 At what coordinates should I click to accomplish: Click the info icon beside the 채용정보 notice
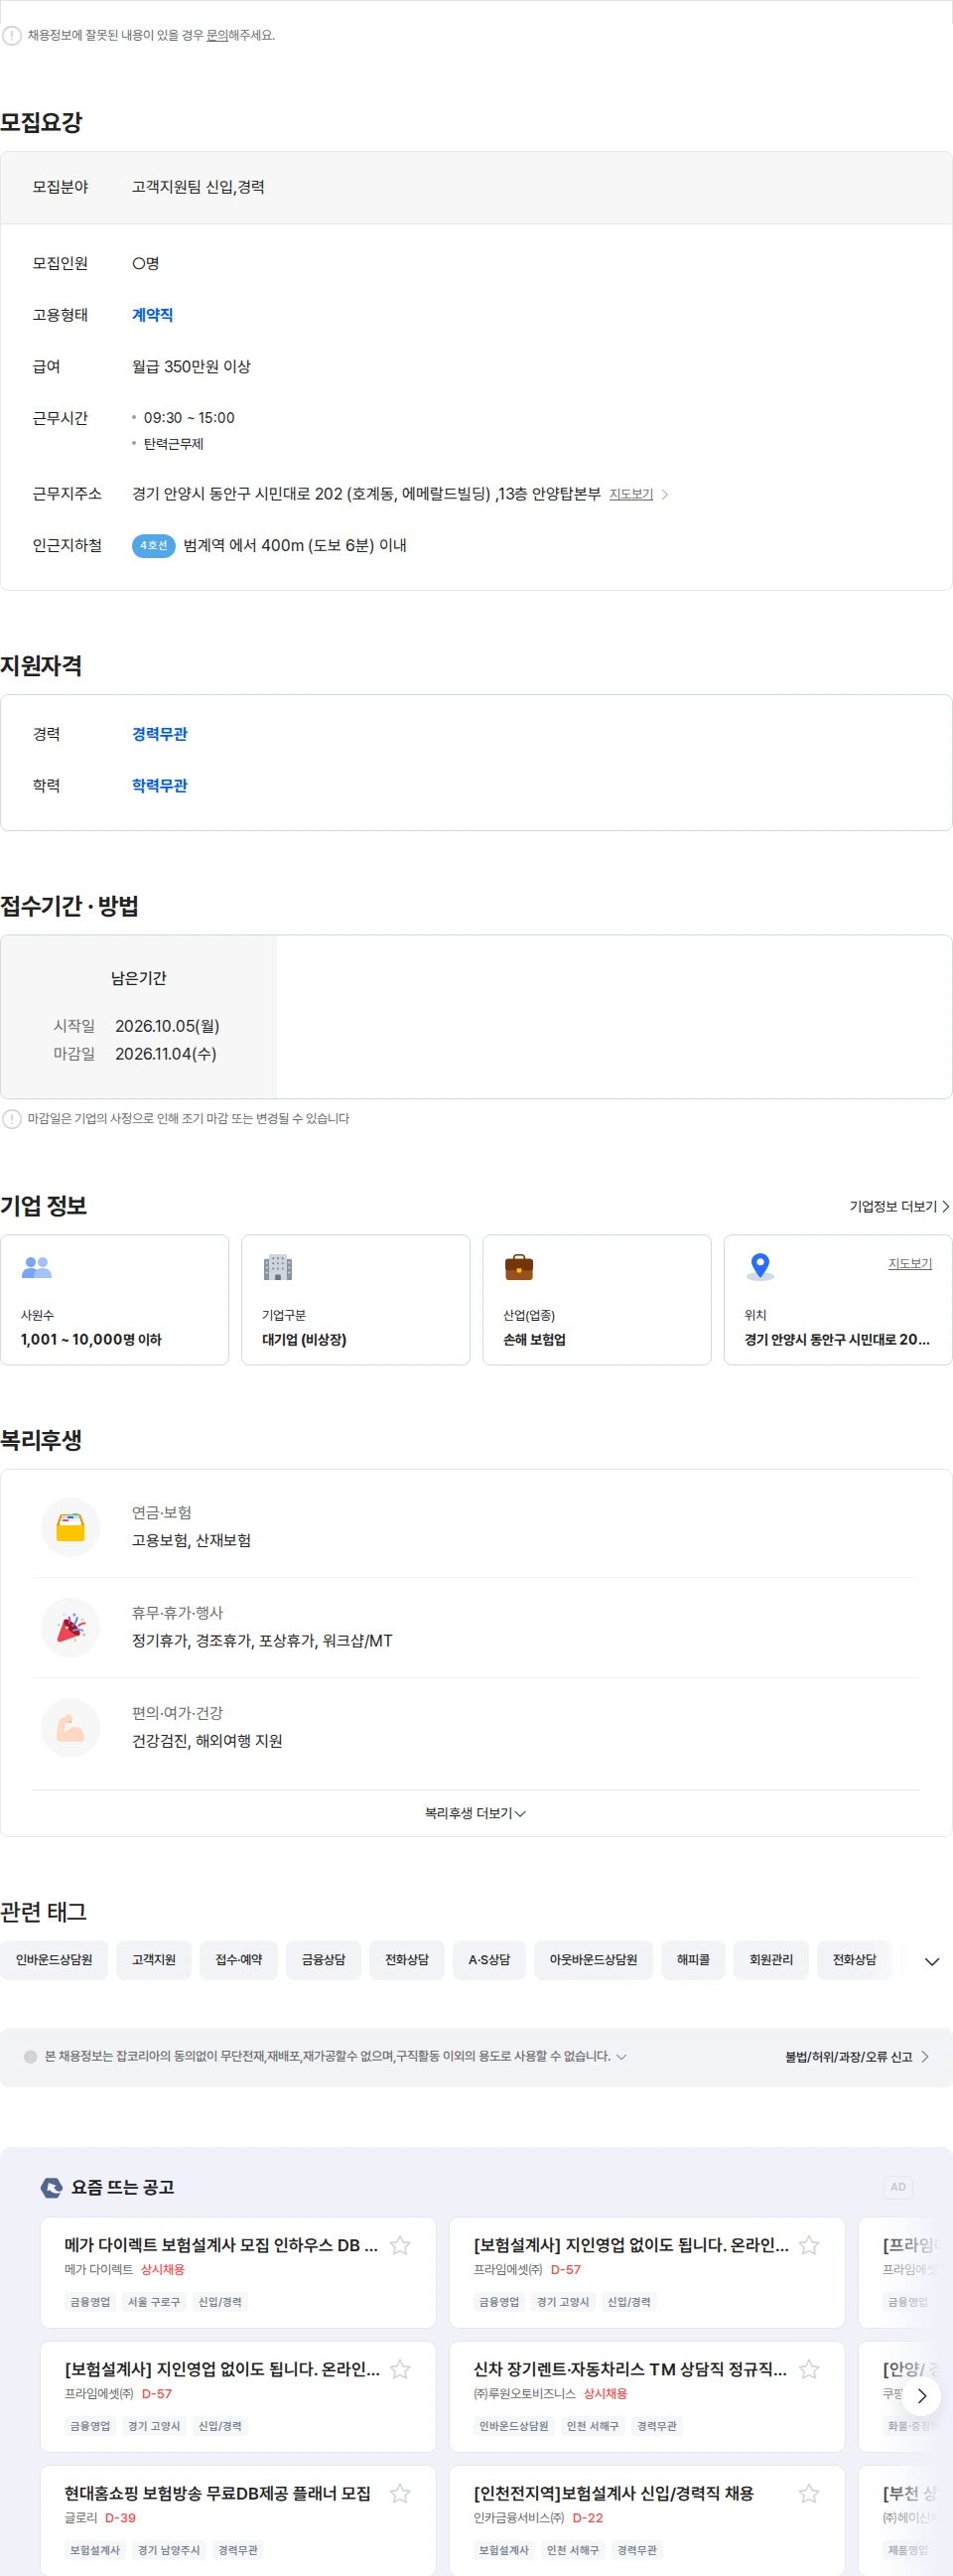12,36
